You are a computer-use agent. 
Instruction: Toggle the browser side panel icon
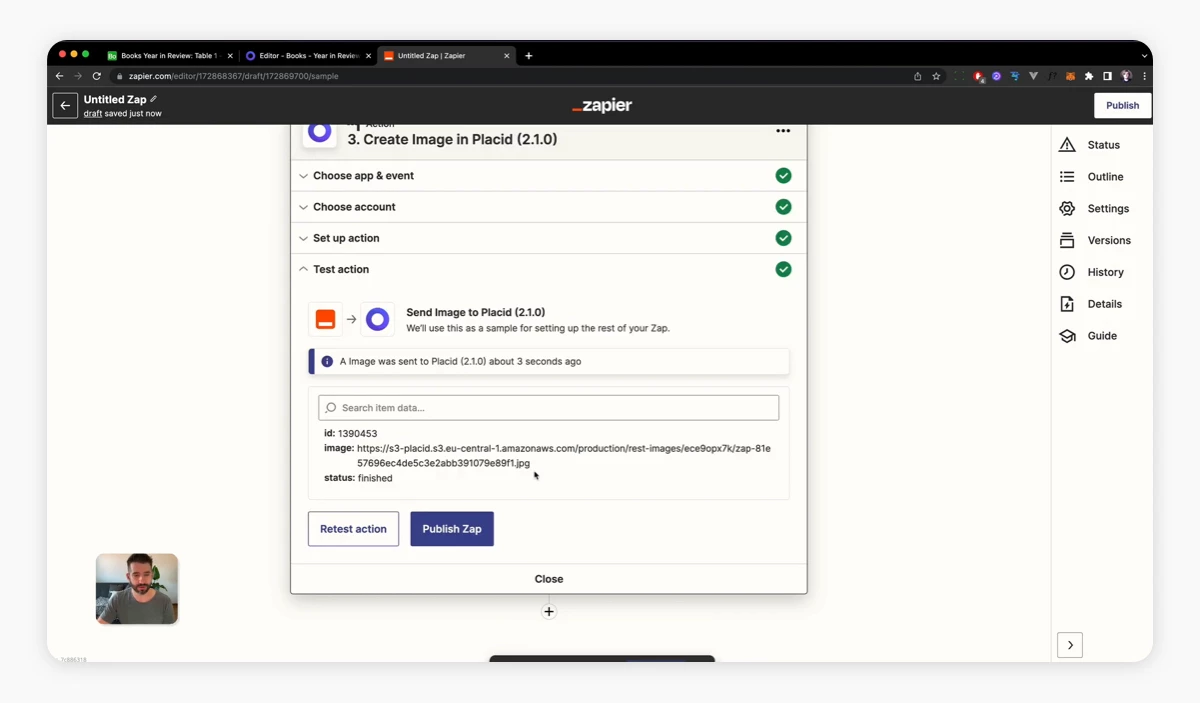click(1107, 76)
